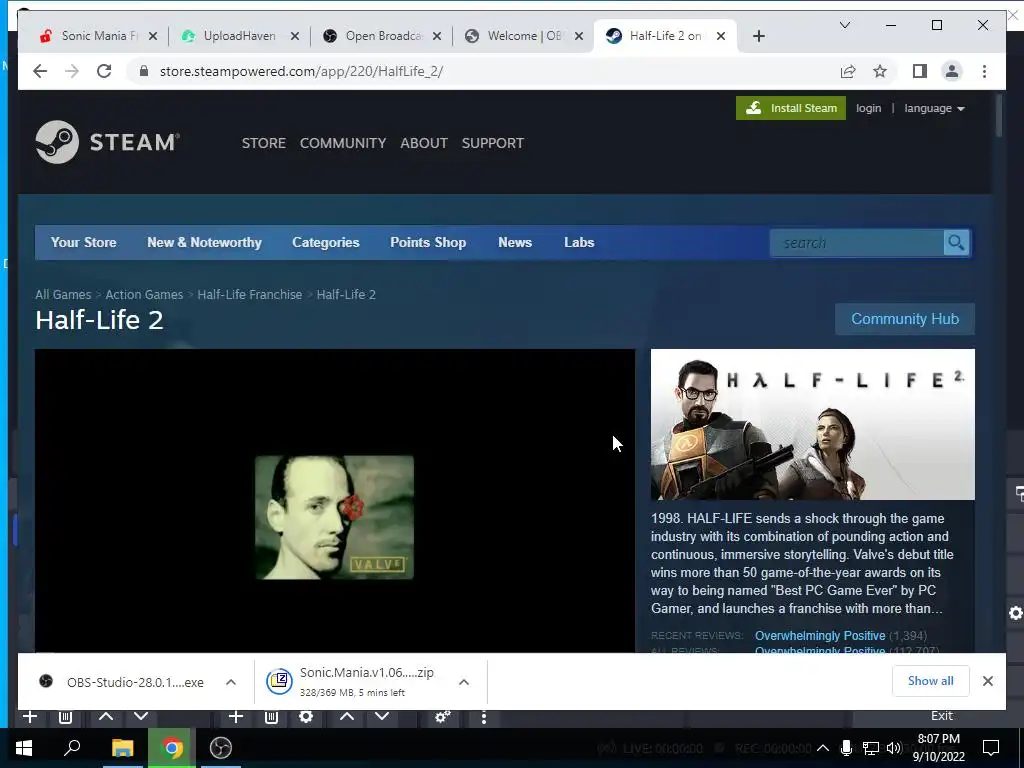
Task: Open Chrome side panel icon
Action: 920,71
